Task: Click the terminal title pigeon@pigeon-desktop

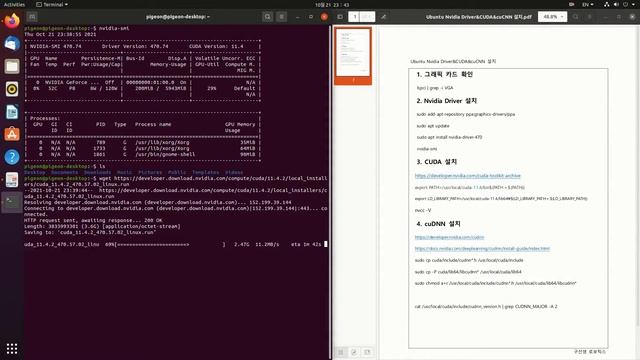Action: click(x=177, y=17)
